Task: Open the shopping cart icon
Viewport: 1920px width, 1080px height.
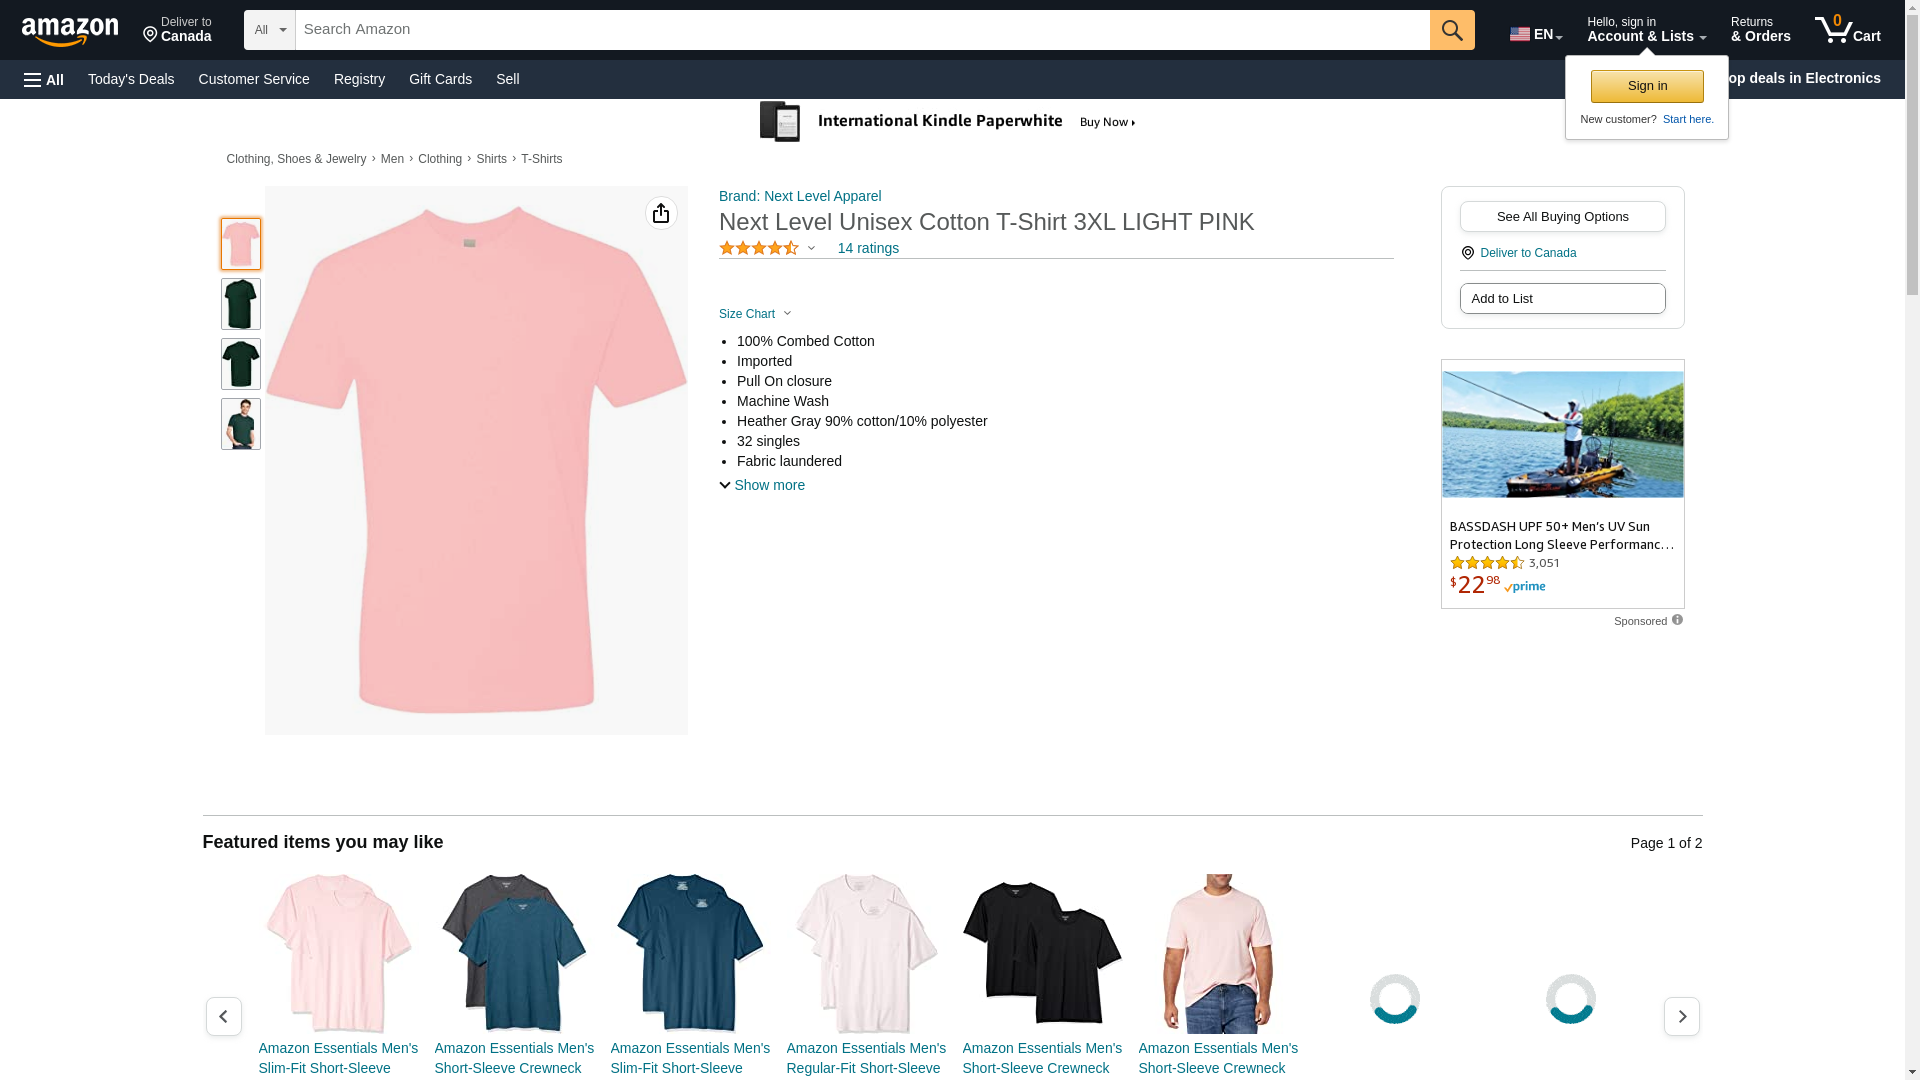Action: click(x=1846, y=30)
